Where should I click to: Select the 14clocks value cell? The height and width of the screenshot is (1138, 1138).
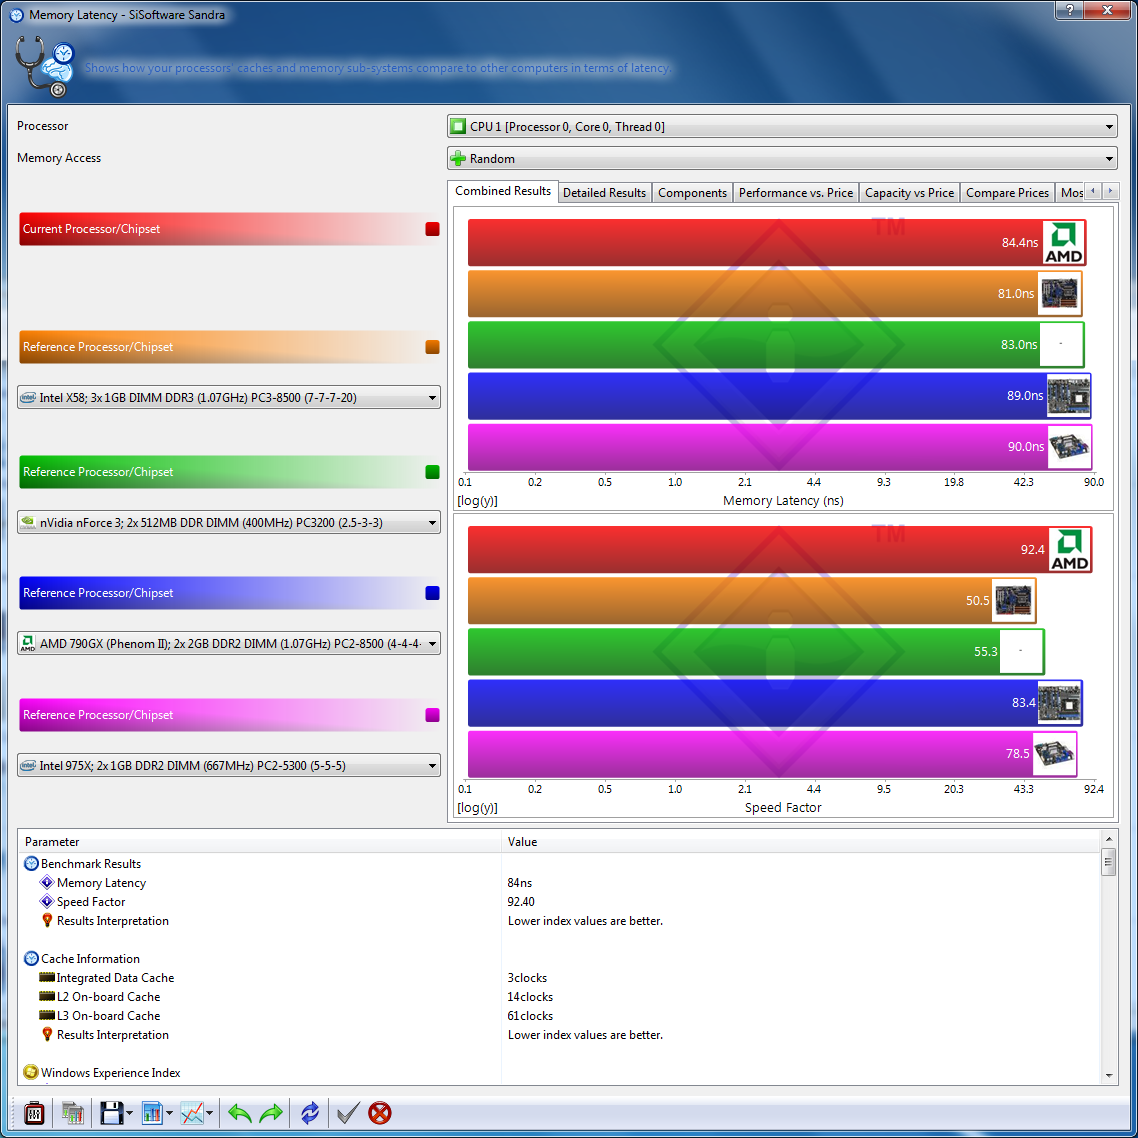point(531,997)
